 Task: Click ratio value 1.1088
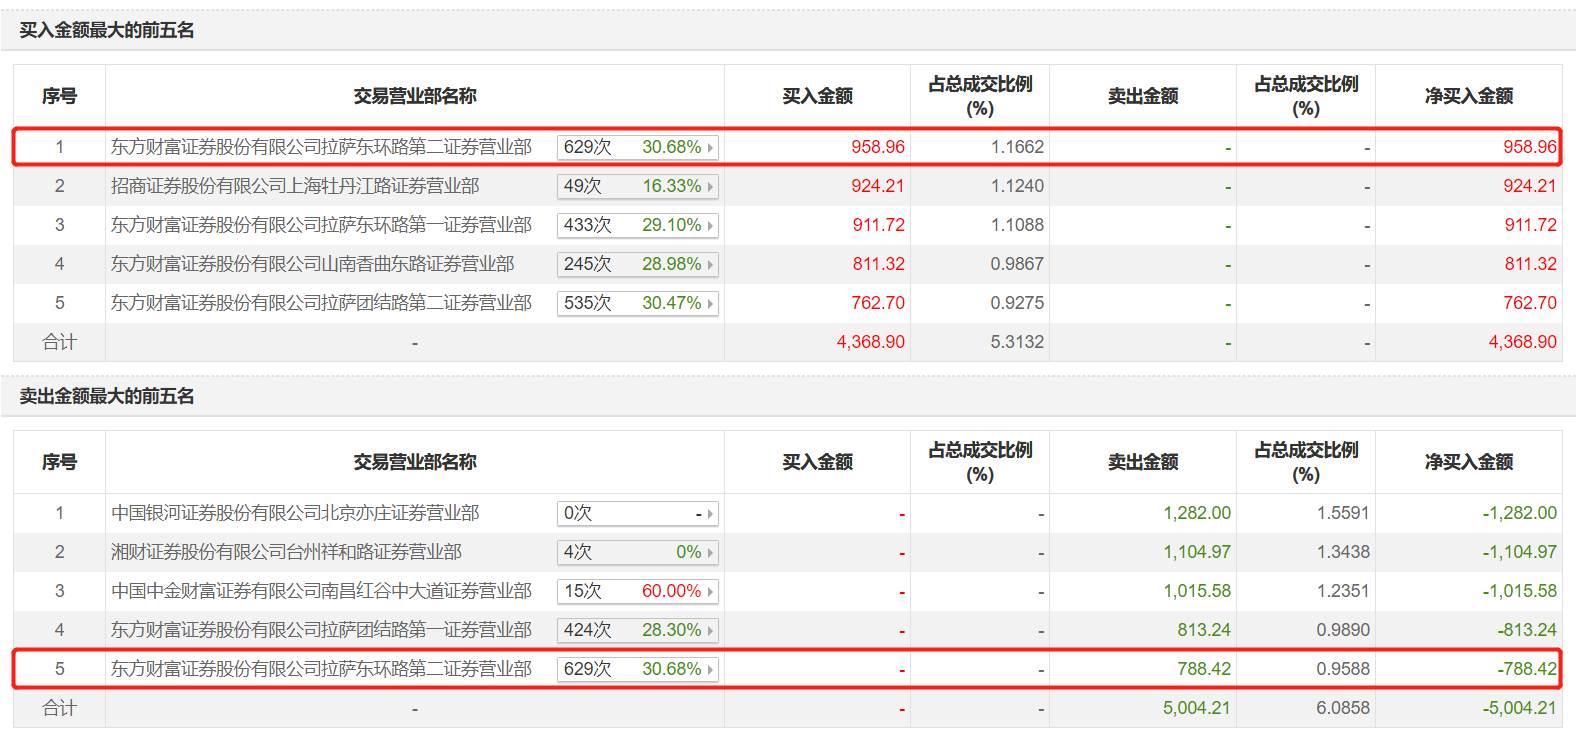tap(1017, 225)
